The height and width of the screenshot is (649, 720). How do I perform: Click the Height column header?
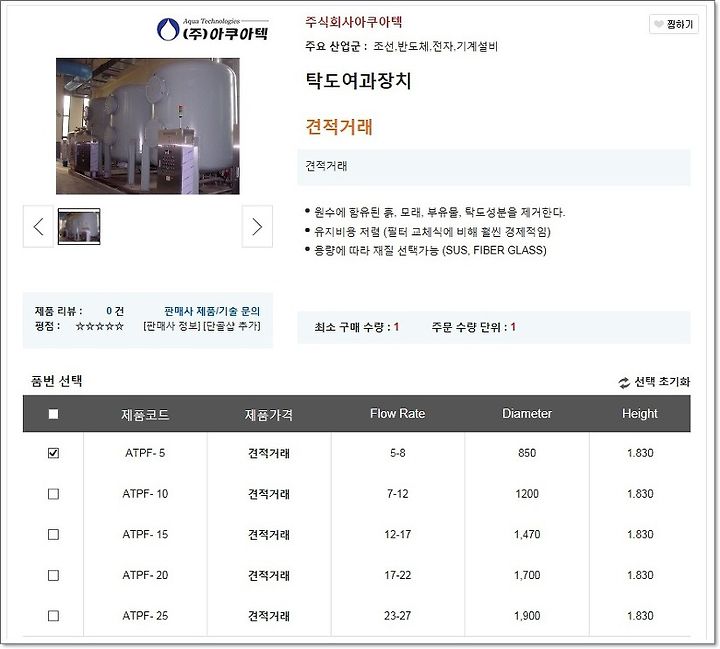click(x=640, y=414)
